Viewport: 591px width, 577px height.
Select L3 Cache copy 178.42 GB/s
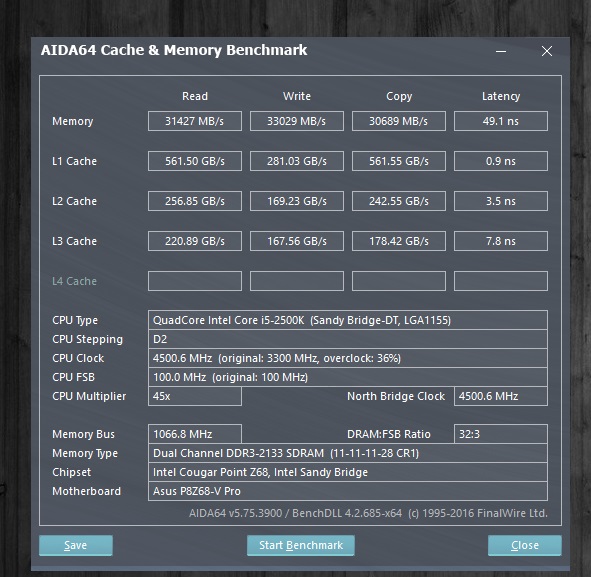[x=399, y=241]
